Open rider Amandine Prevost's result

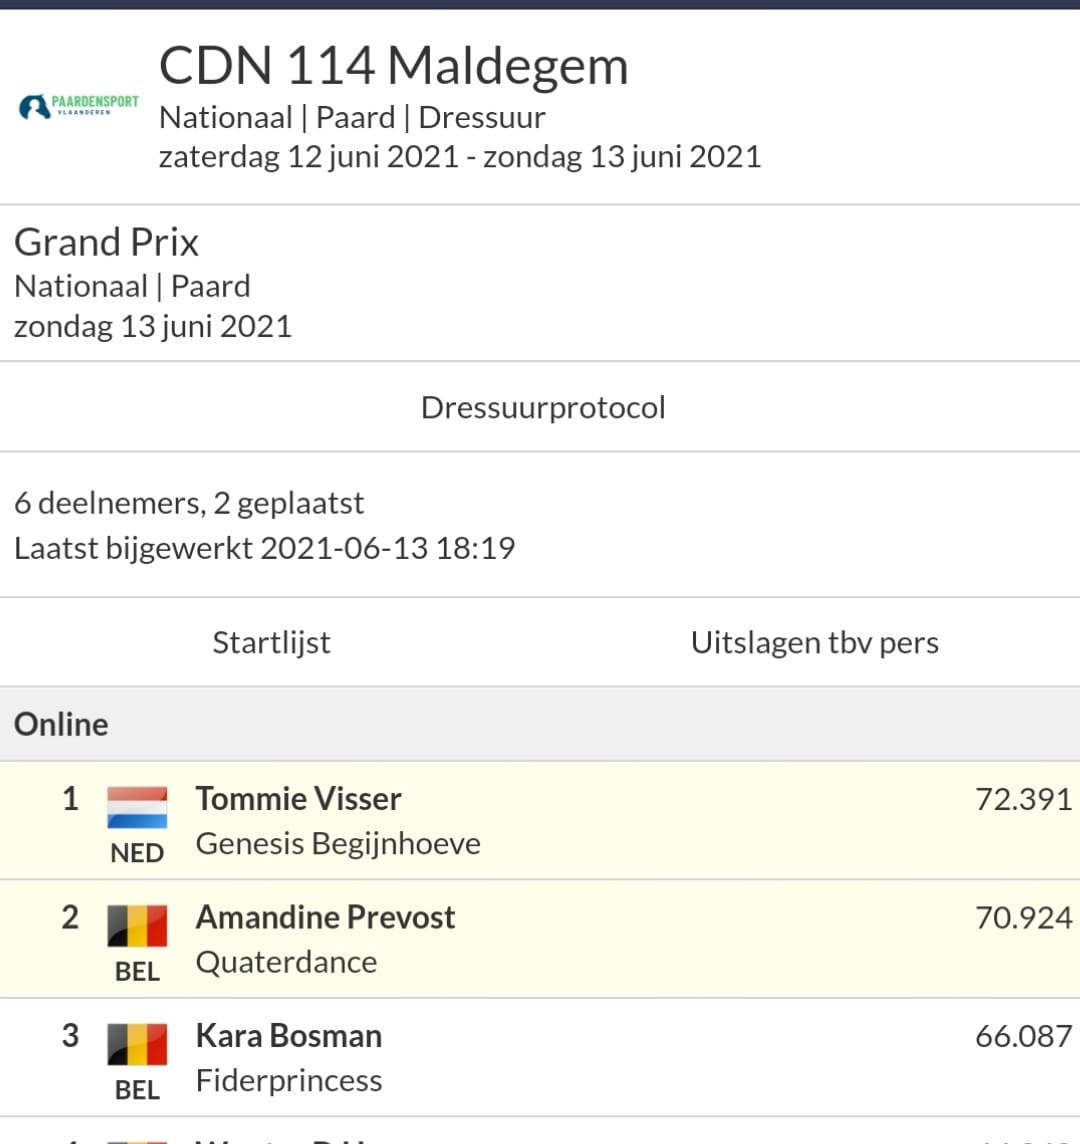click(325, 917)
